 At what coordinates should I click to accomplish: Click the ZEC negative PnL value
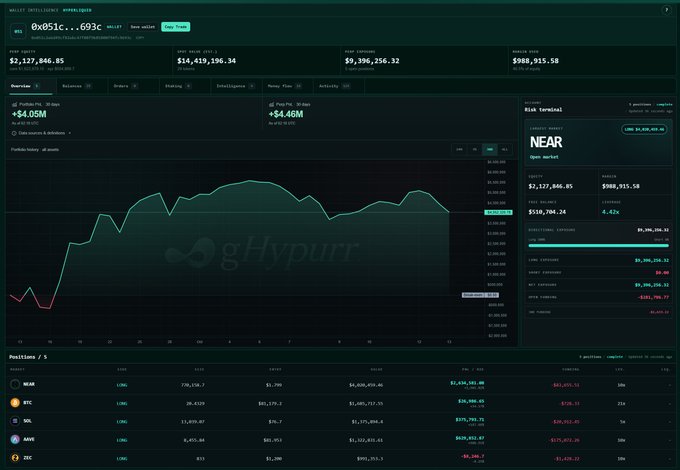tap(473, 456)
